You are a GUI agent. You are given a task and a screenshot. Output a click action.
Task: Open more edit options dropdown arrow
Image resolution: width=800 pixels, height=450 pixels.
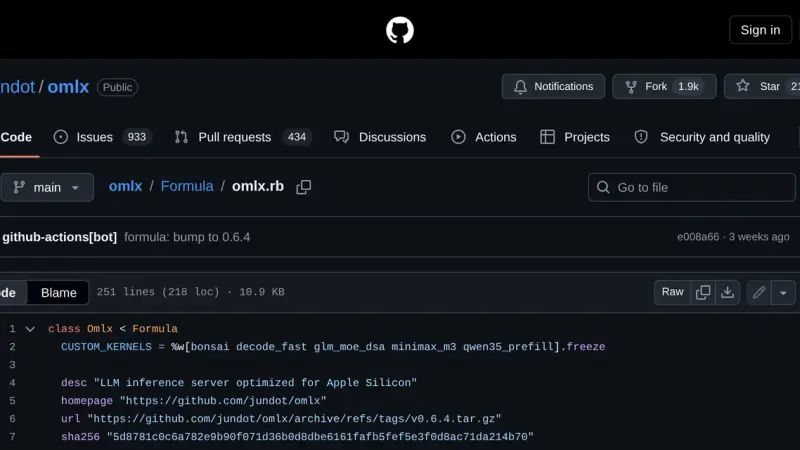pos(783,292)
